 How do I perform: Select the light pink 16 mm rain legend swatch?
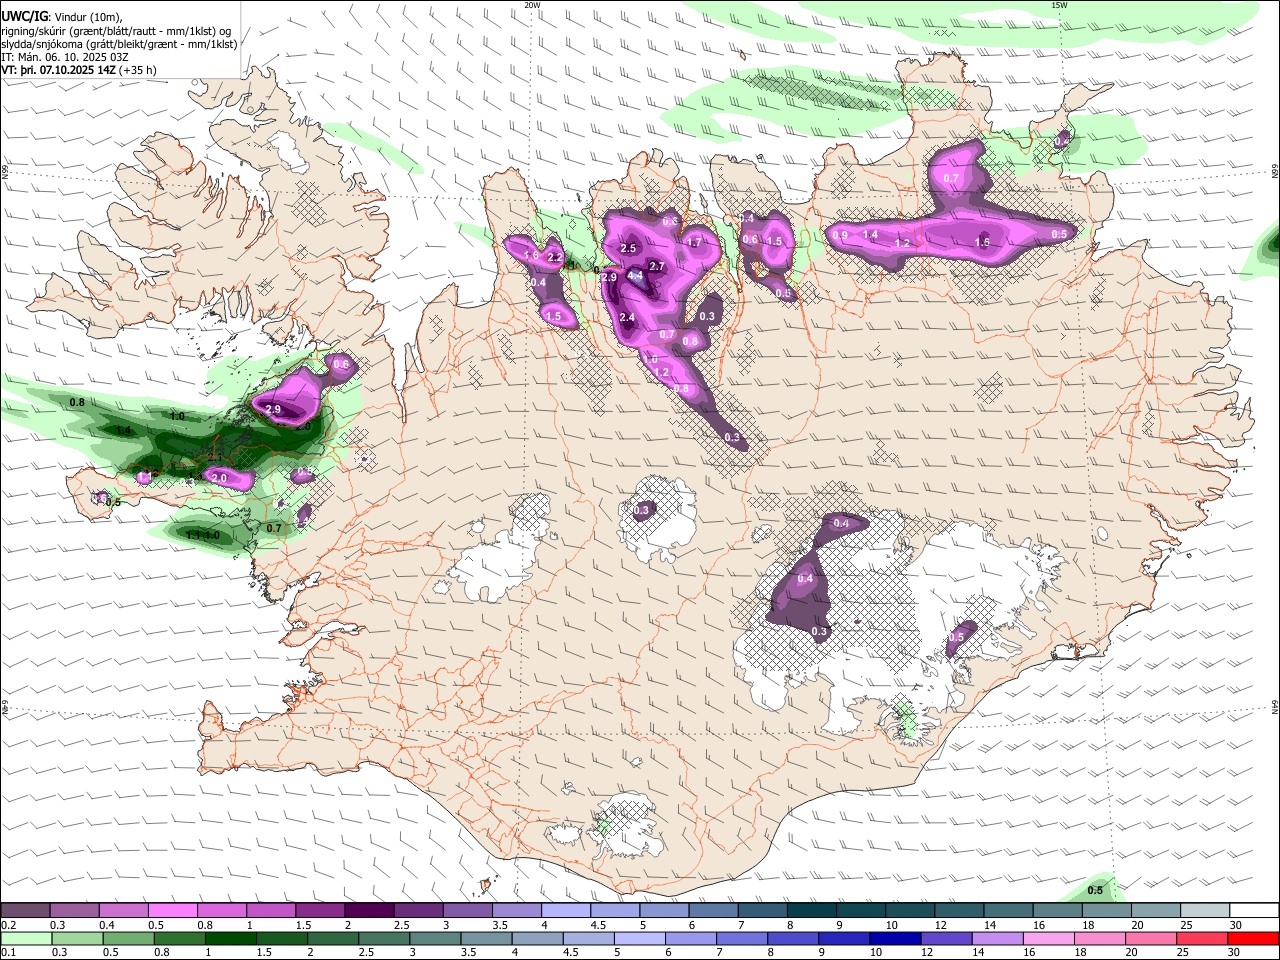tap(1049, 938)
